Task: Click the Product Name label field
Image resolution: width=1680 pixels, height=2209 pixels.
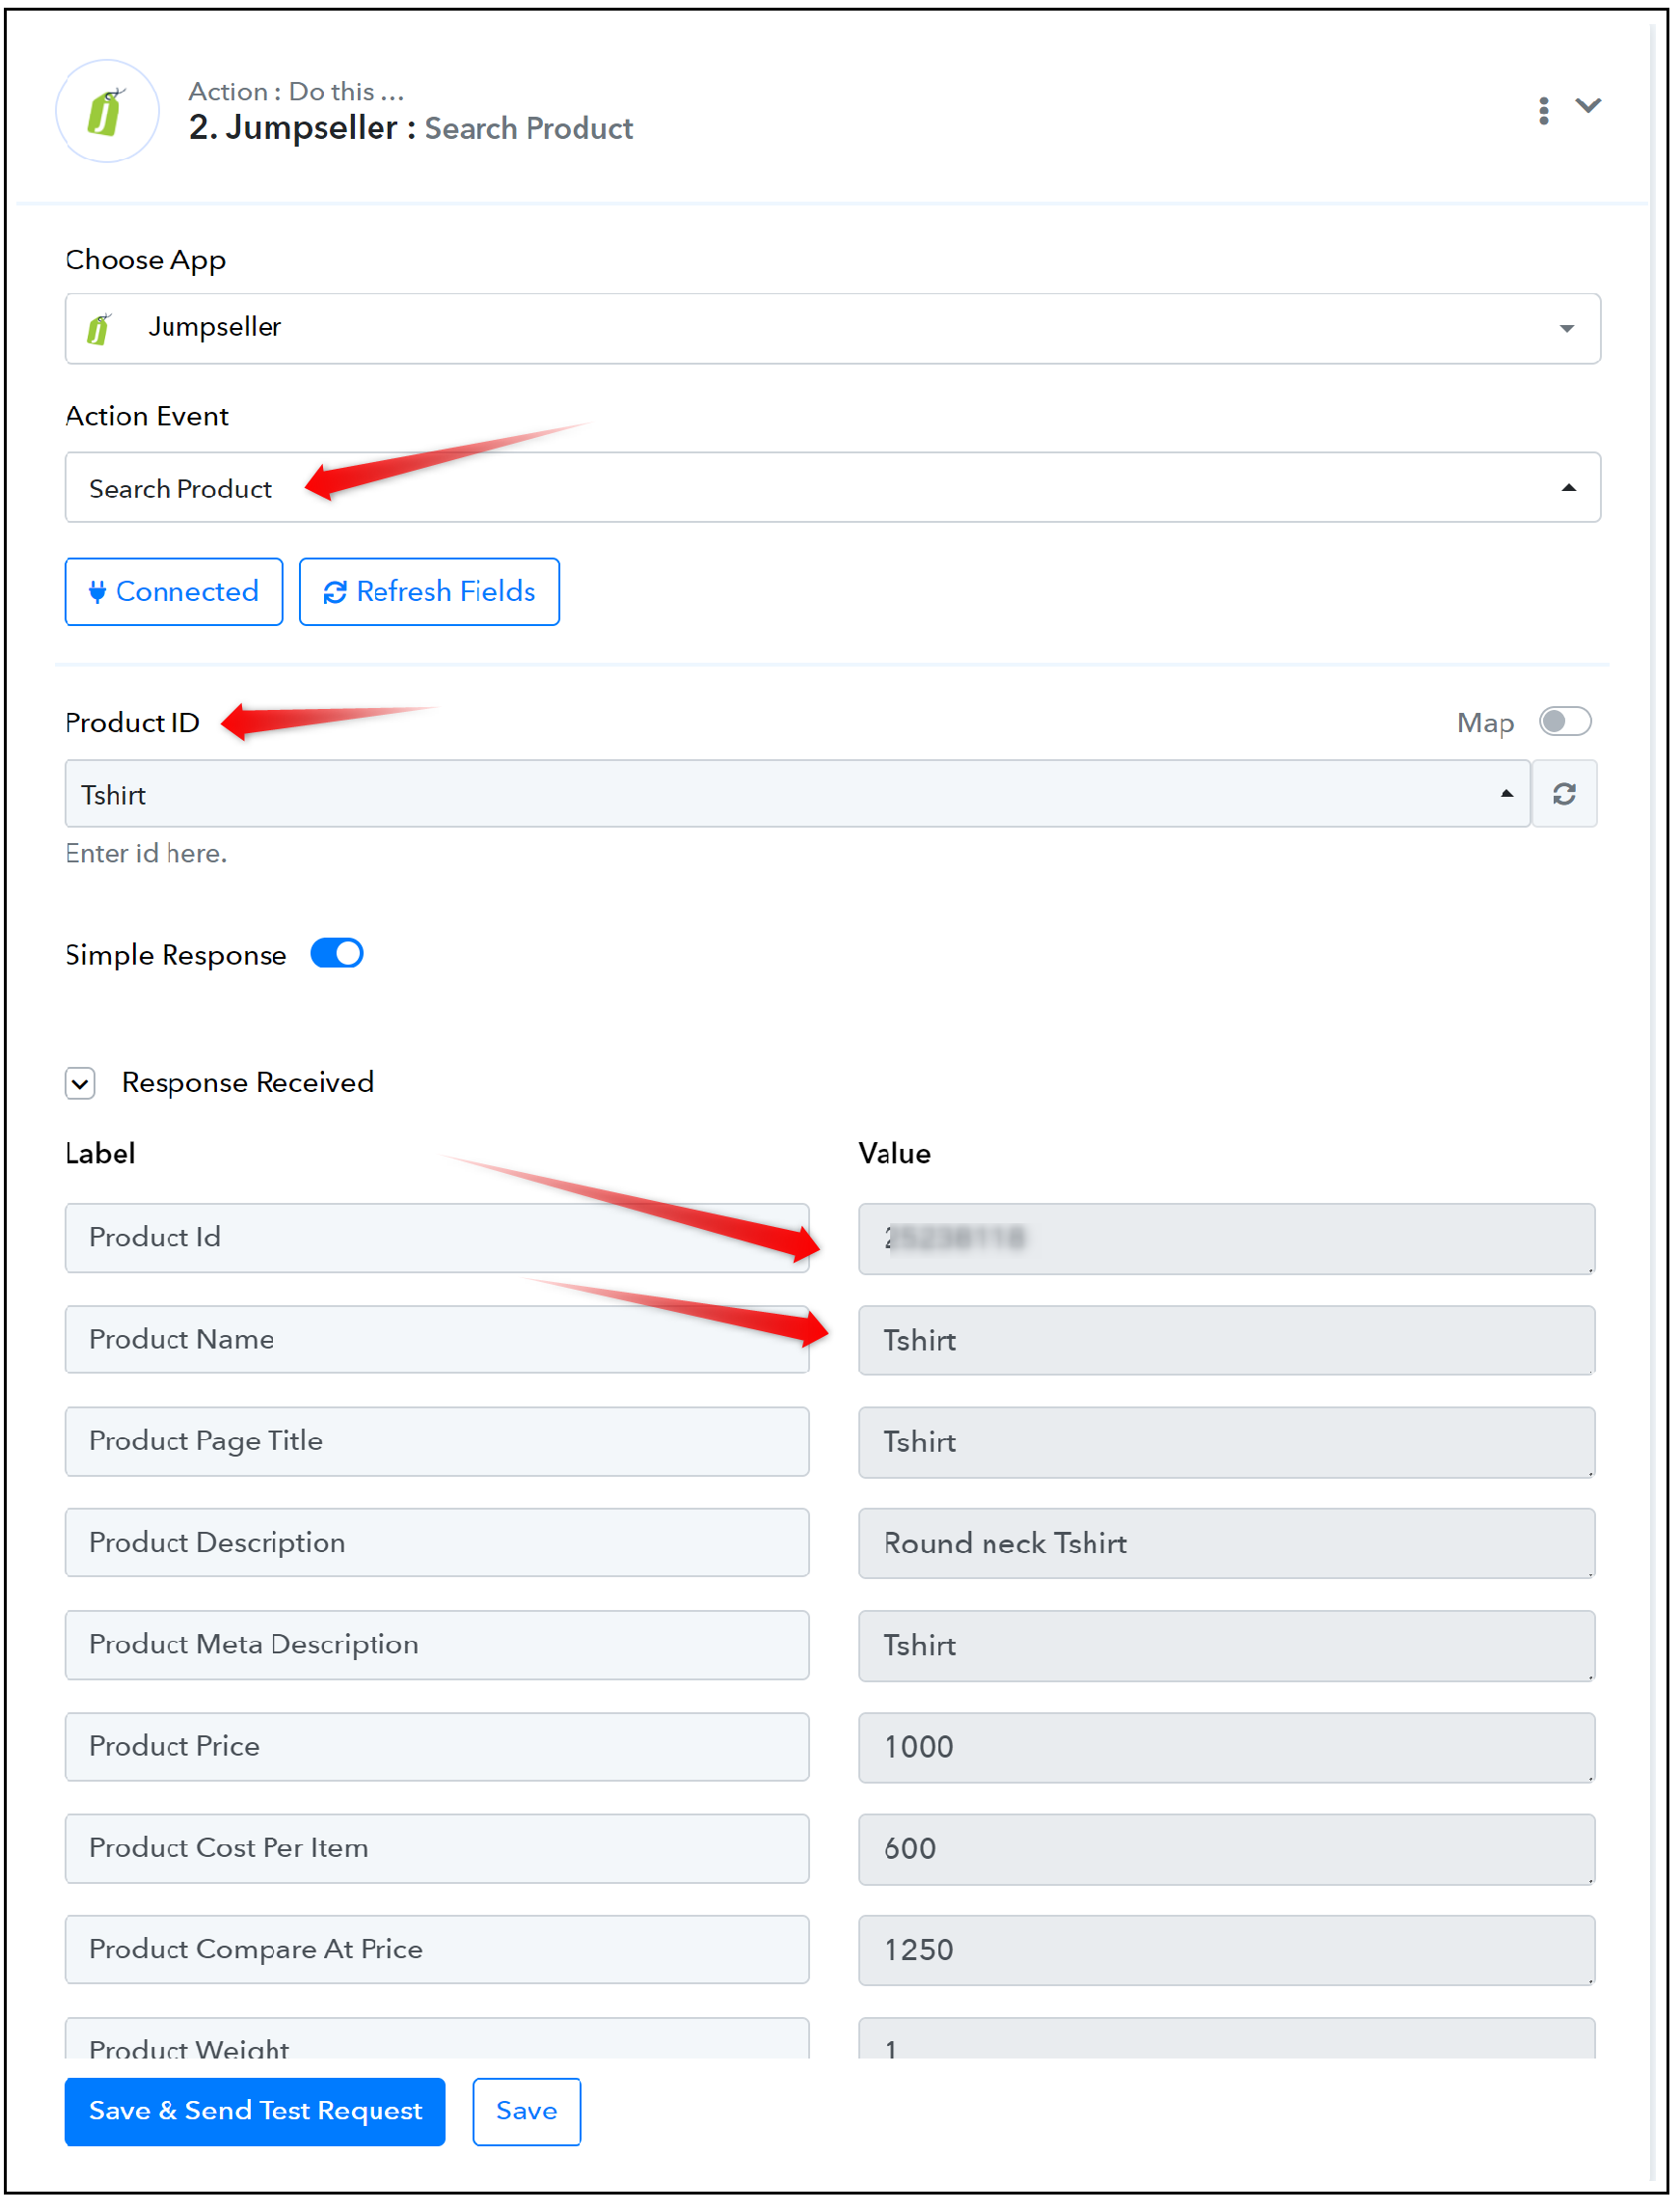Action: (437, 1340)
